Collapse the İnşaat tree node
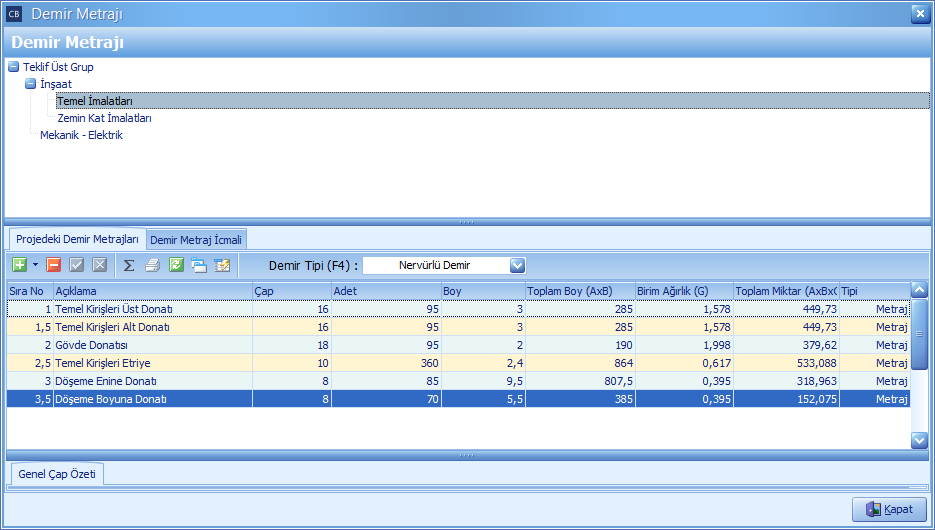 (30, 84)
